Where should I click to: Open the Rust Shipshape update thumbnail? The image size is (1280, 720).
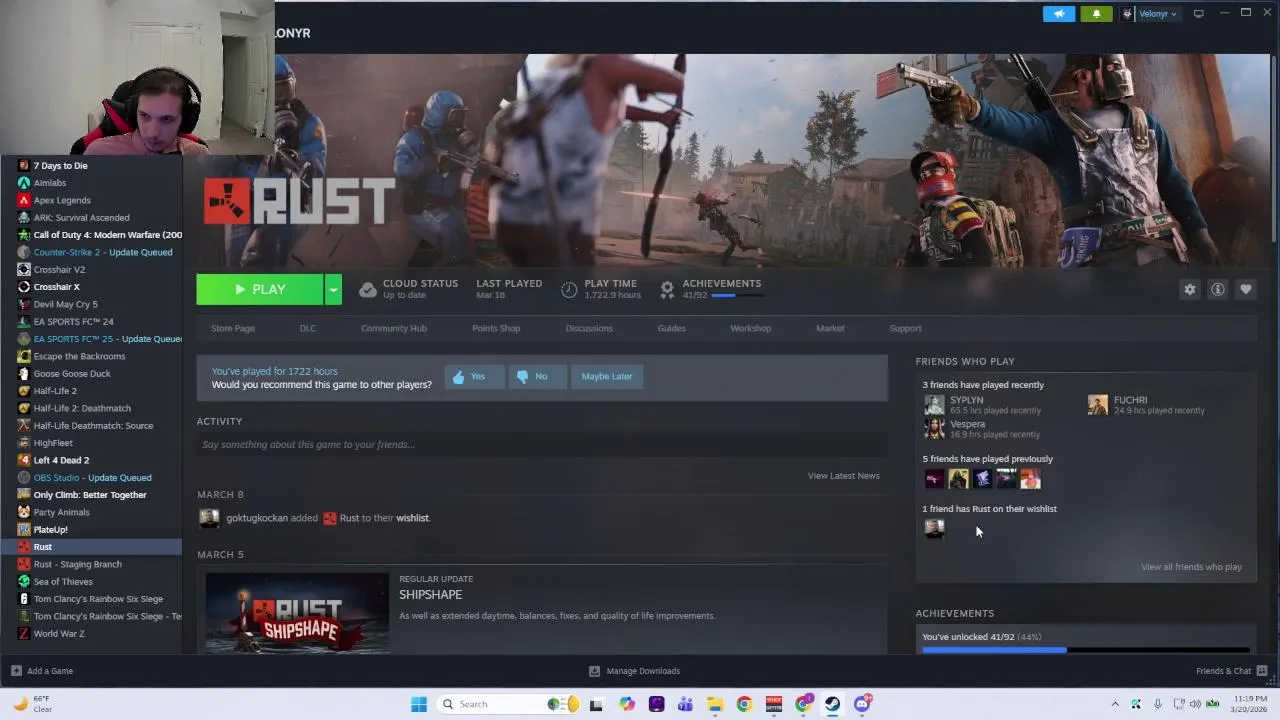297,612
